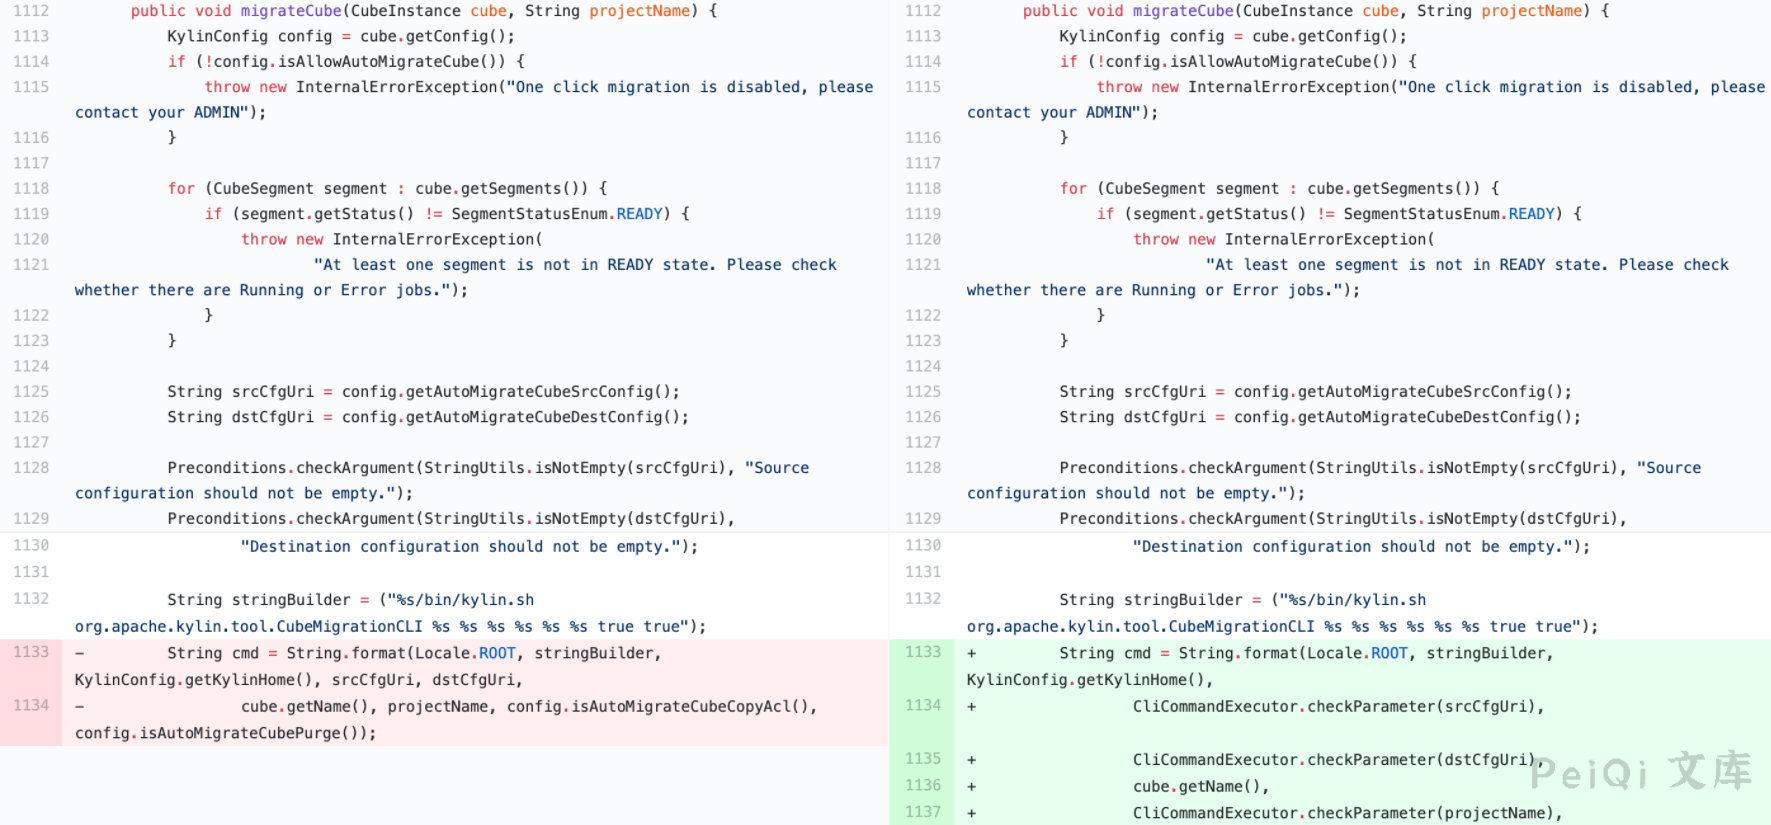Select added line number 1137
The height and width of the screenshot is (825, 1771).
(922, 812)
